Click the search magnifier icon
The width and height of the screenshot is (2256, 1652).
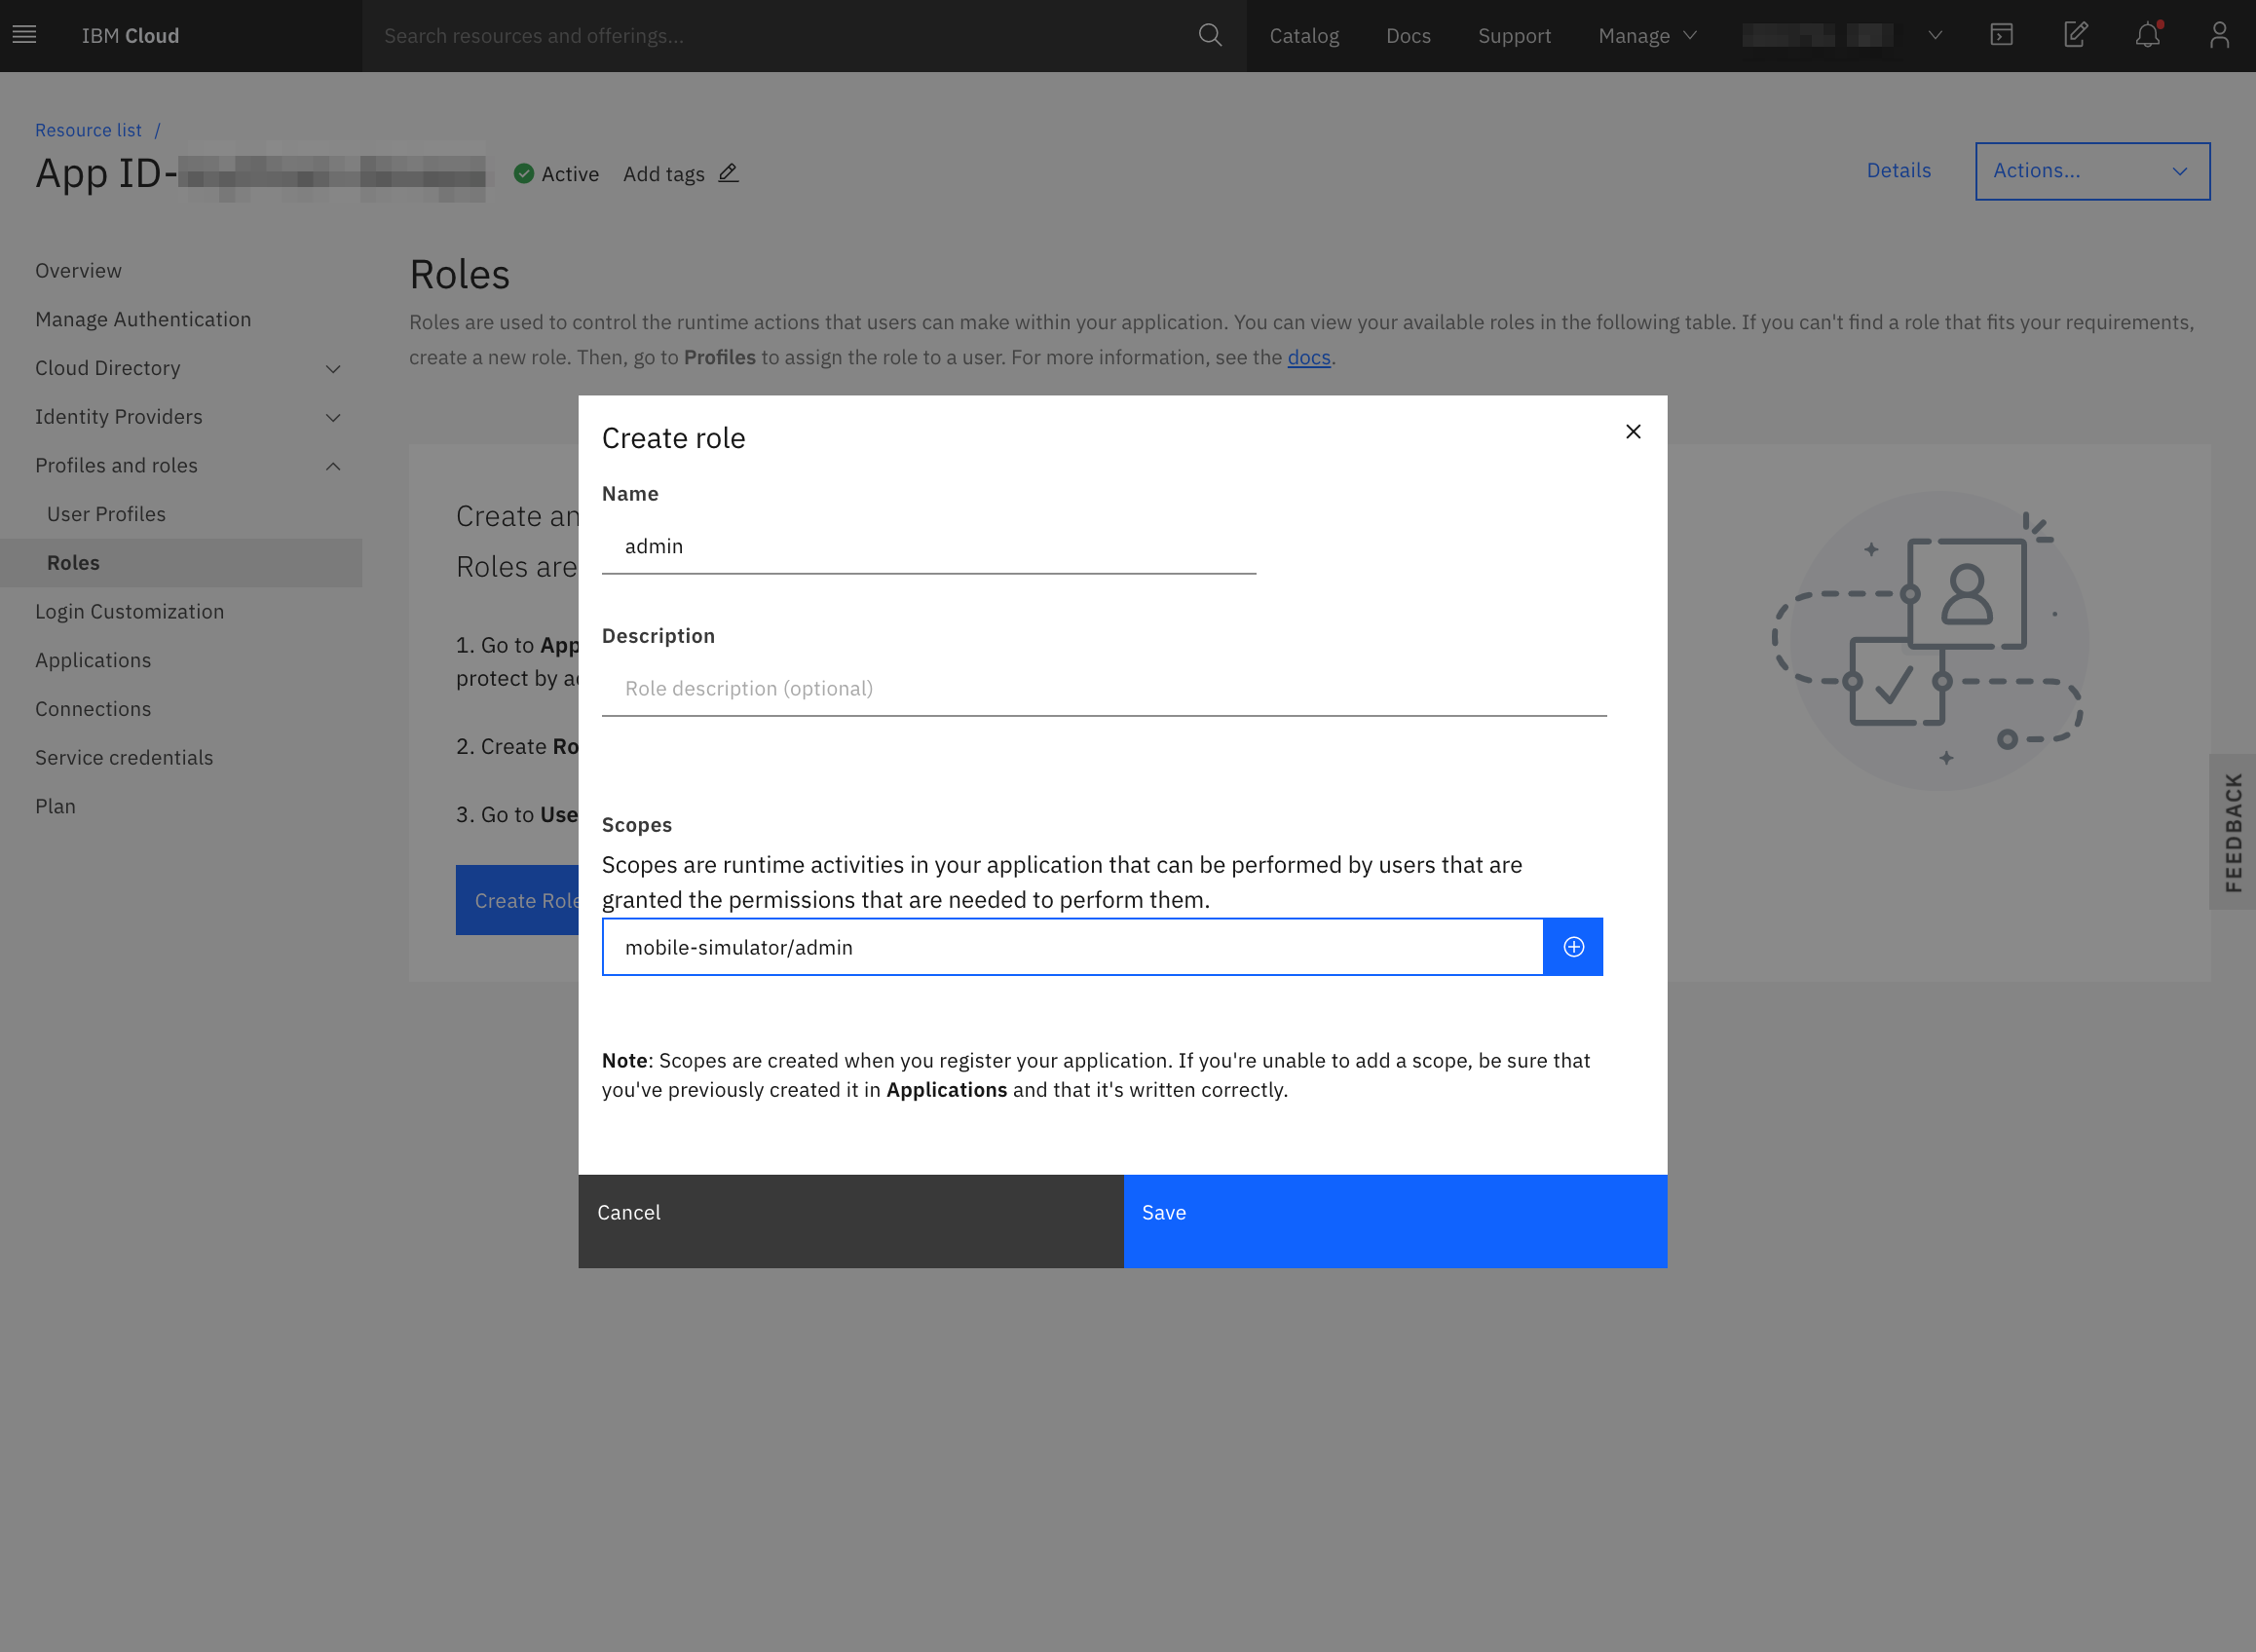coord(1209,35)
